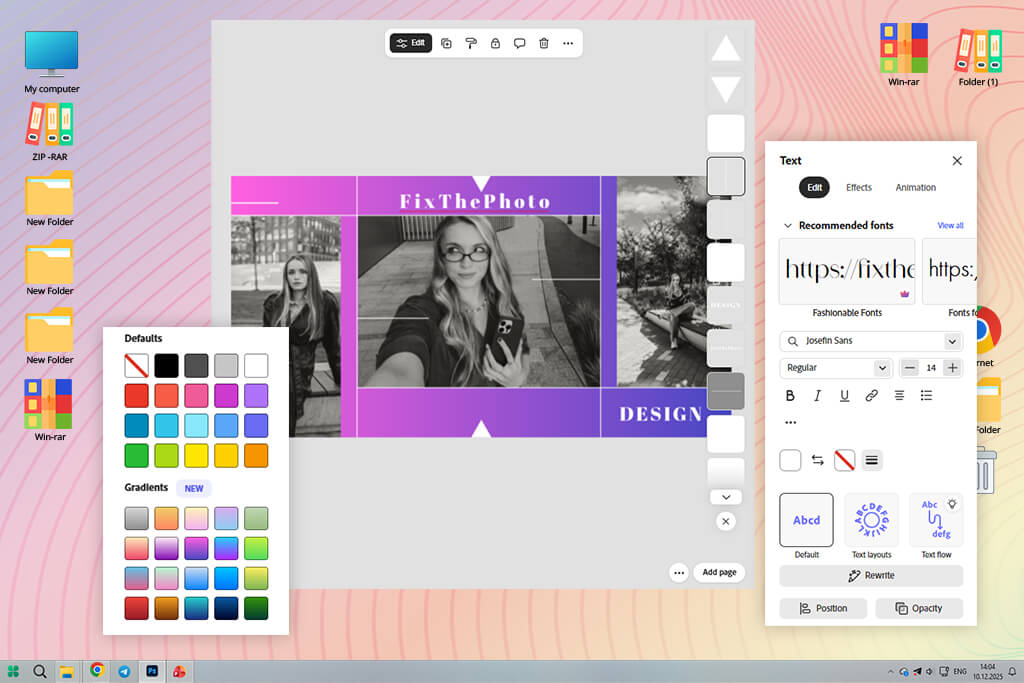1024x683 pixels.
Task: Decrease font size with minus button
Action: [x=909, y=368]
